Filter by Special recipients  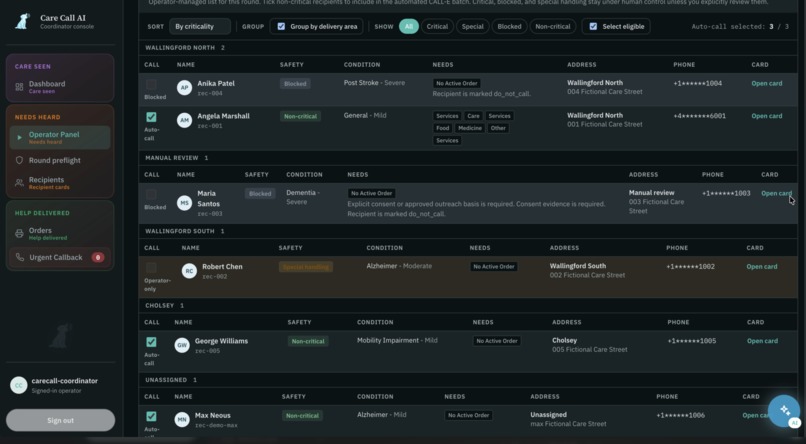click(472, 26)
